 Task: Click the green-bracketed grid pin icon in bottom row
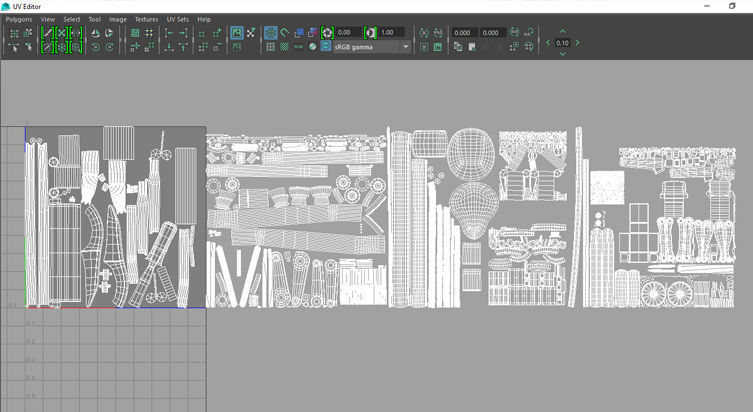(x=76, y=47)
